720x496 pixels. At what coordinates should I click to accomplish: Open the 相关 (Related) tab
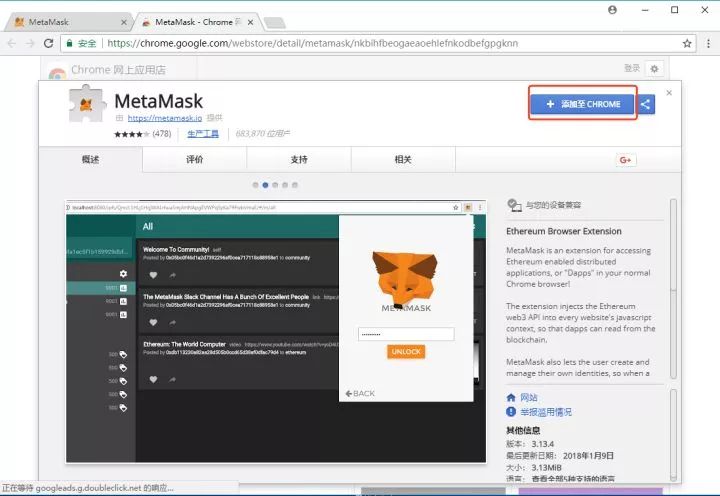click(402, 160)
